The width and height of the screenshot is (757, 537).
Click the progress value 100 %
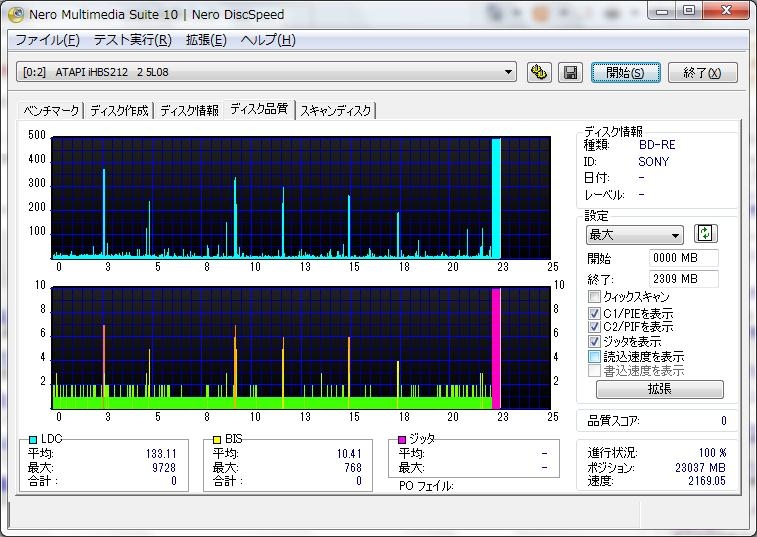pos(713,452)
